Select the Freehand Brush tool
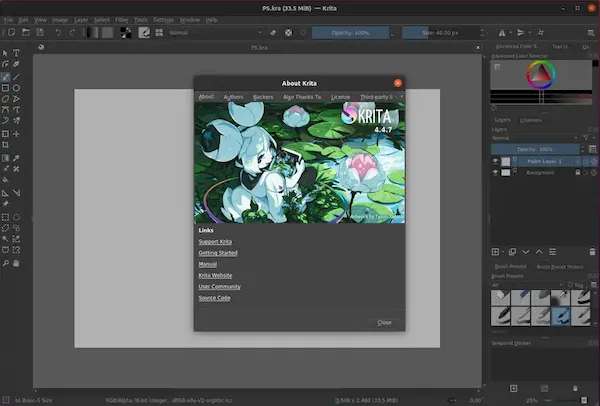The image size is (600, 406). (x=5, y=77)
